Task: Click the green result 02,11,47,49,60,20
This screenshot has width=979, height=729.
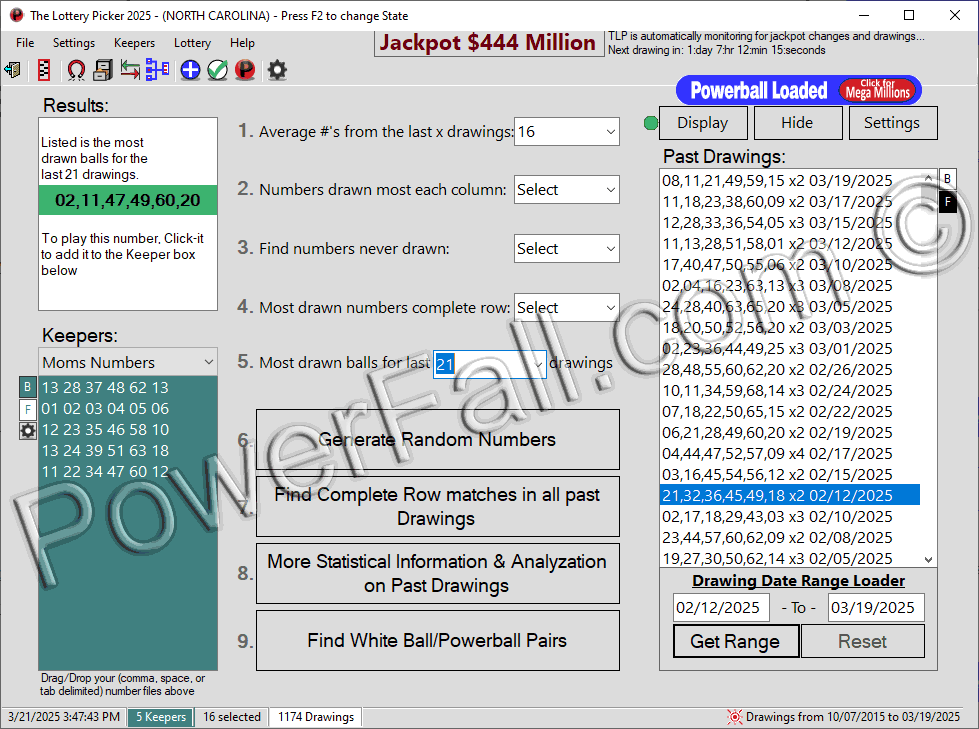Action: [128, 200]
